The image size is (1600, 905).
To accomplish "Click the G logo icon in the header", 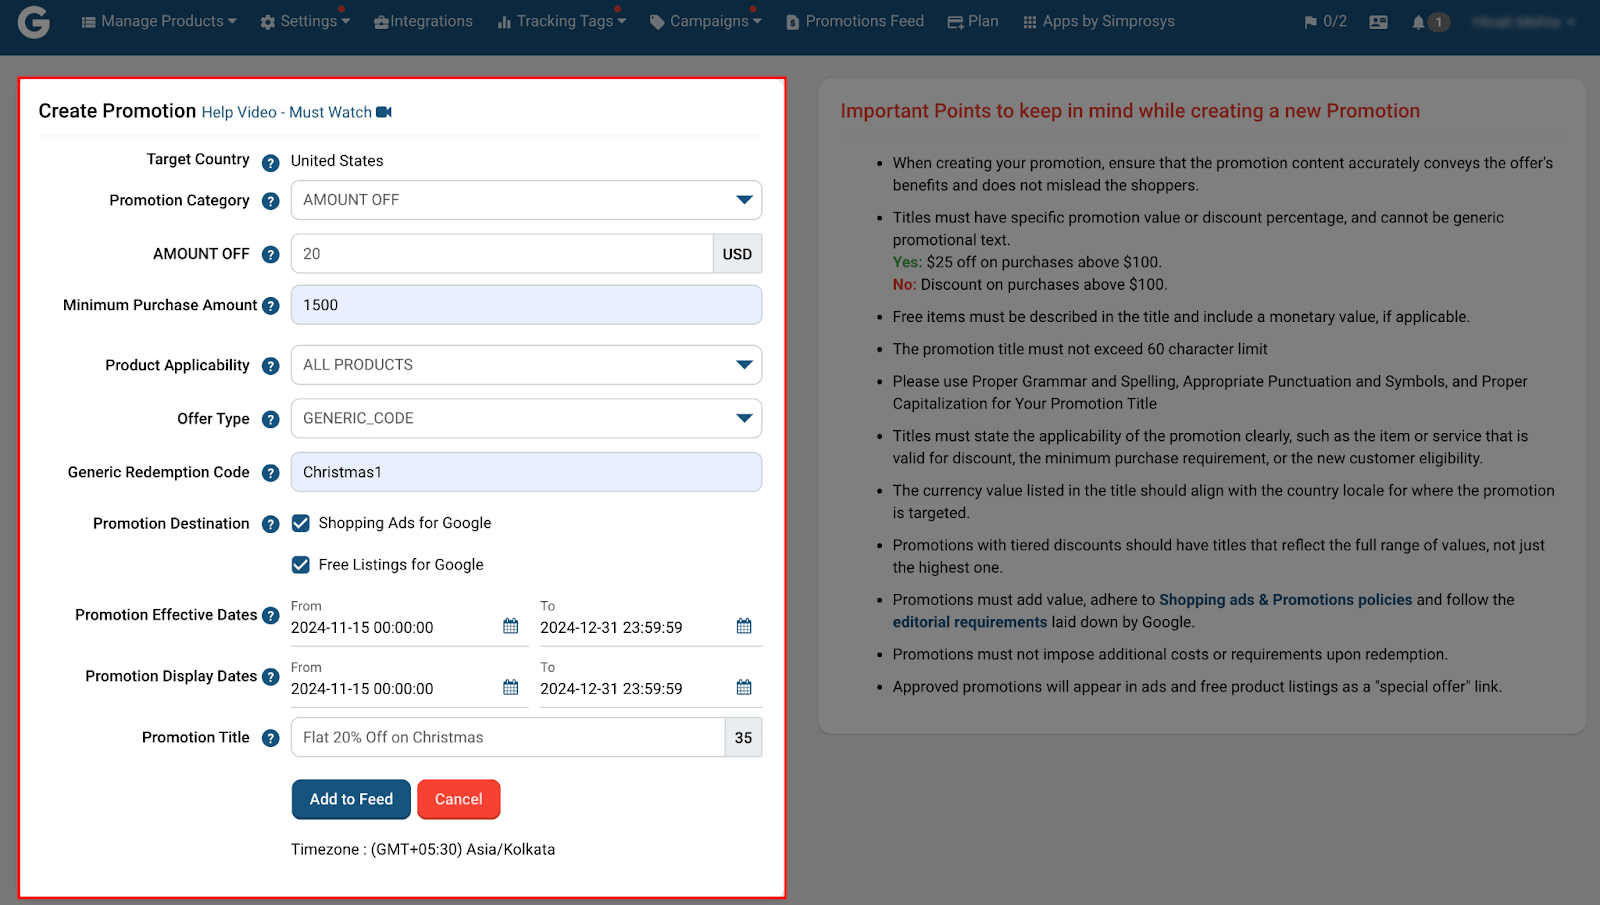I will tap(33, 21).
